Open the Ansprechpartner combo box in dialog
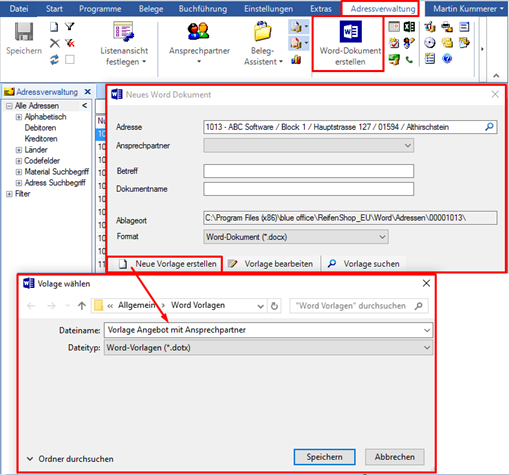Viewport: 509px width, 475px height. [x=309, y=146]
